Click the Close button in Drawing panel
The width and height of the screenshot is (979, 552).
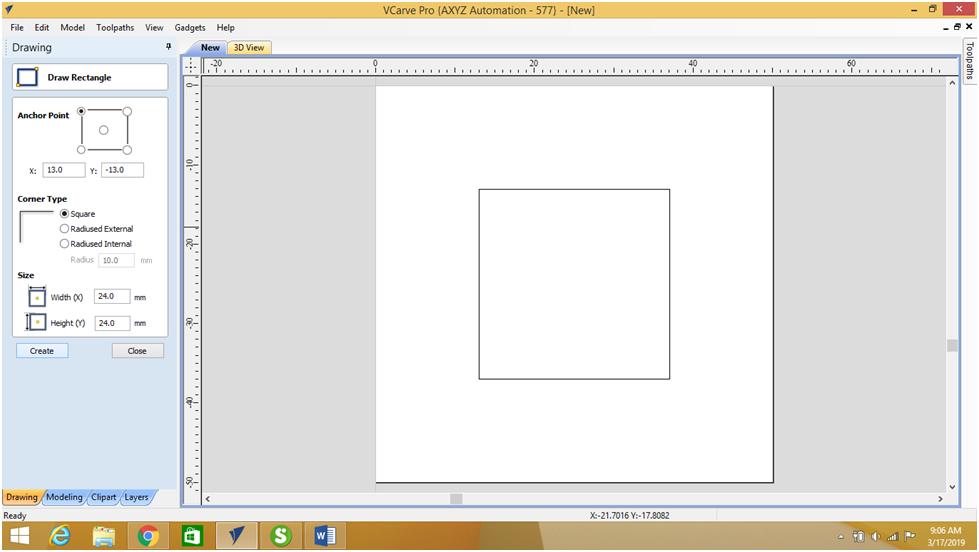(x=137, y=351)
